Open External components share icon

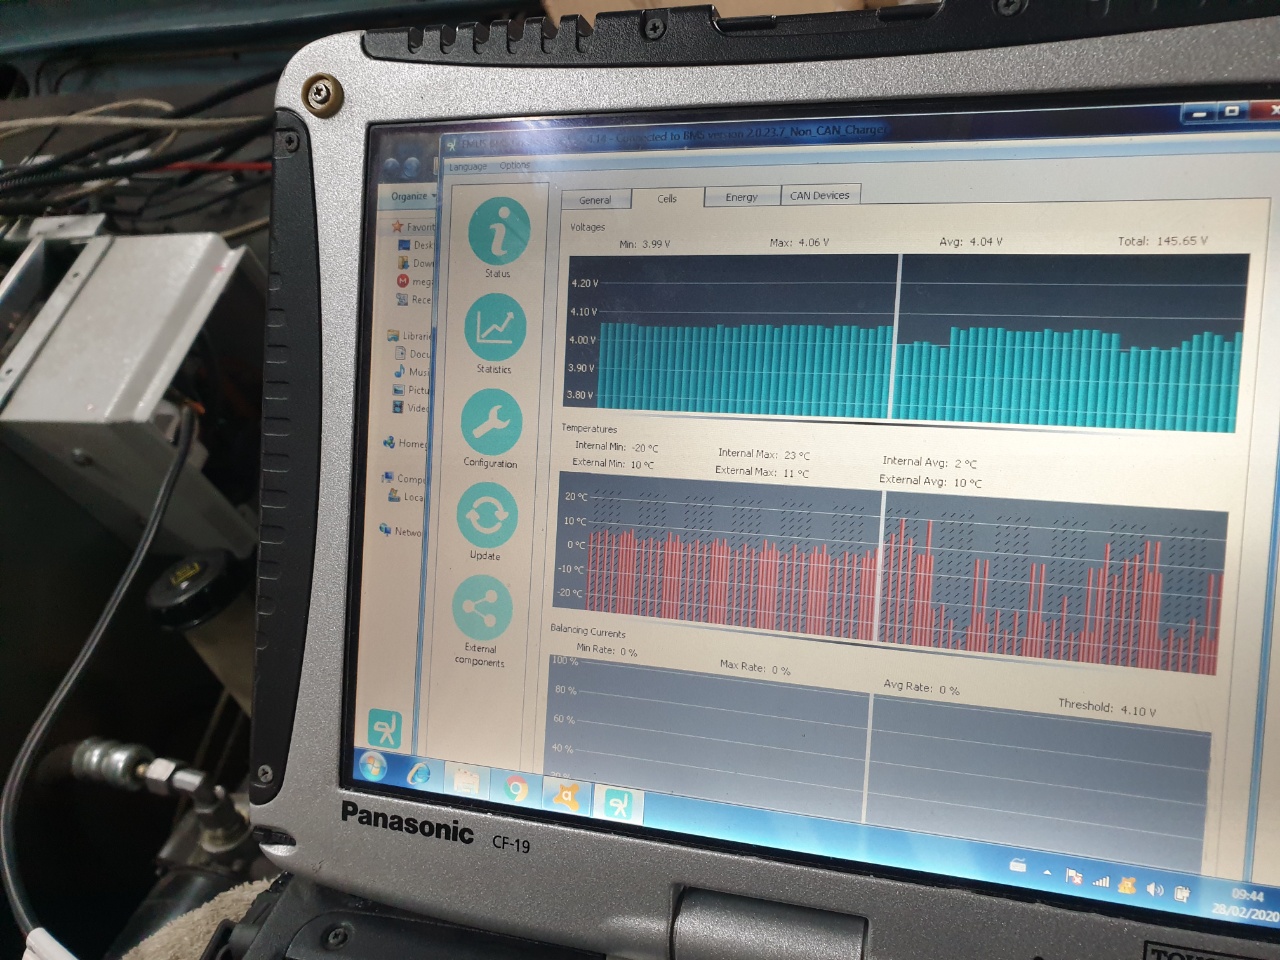pos(482,609)
